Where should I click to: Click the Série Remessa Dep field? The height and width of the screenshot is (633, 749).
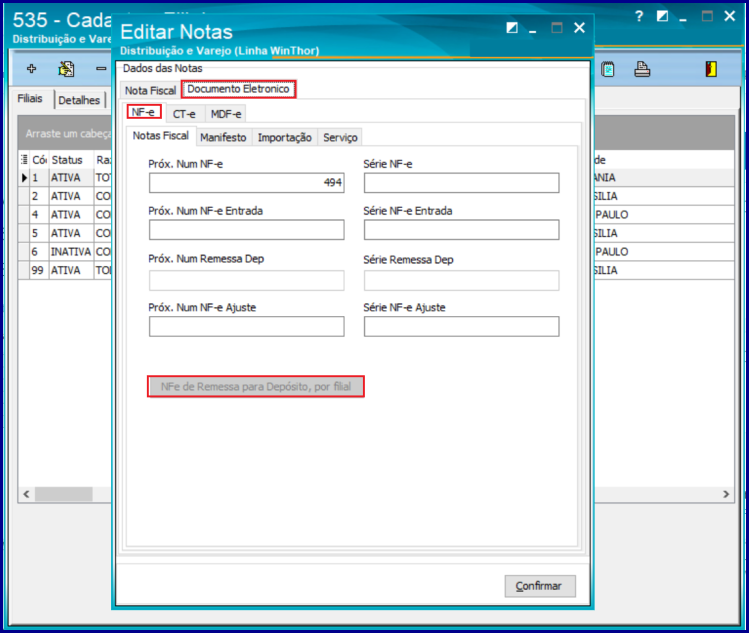461,280
